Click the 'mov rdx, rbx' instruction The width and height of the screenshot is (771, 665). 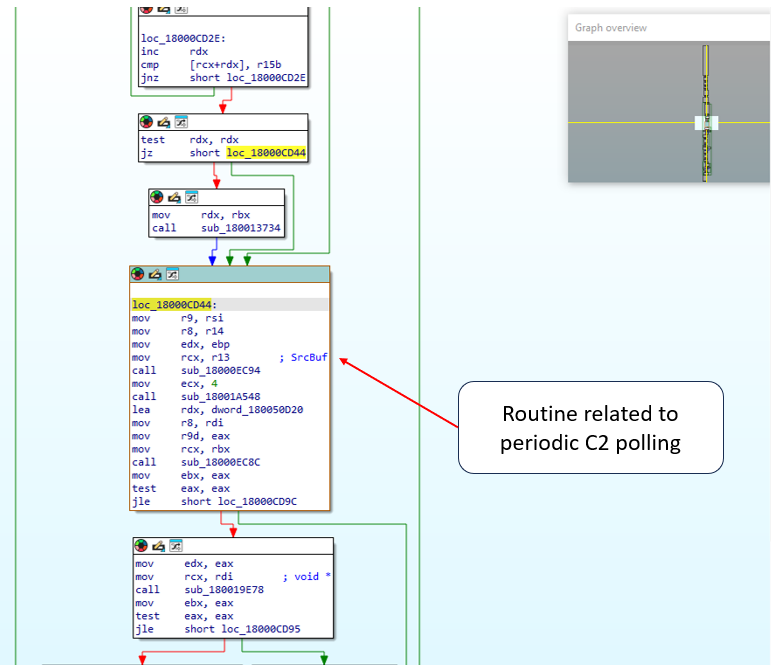pyautogui.click(x=201, y=215)
